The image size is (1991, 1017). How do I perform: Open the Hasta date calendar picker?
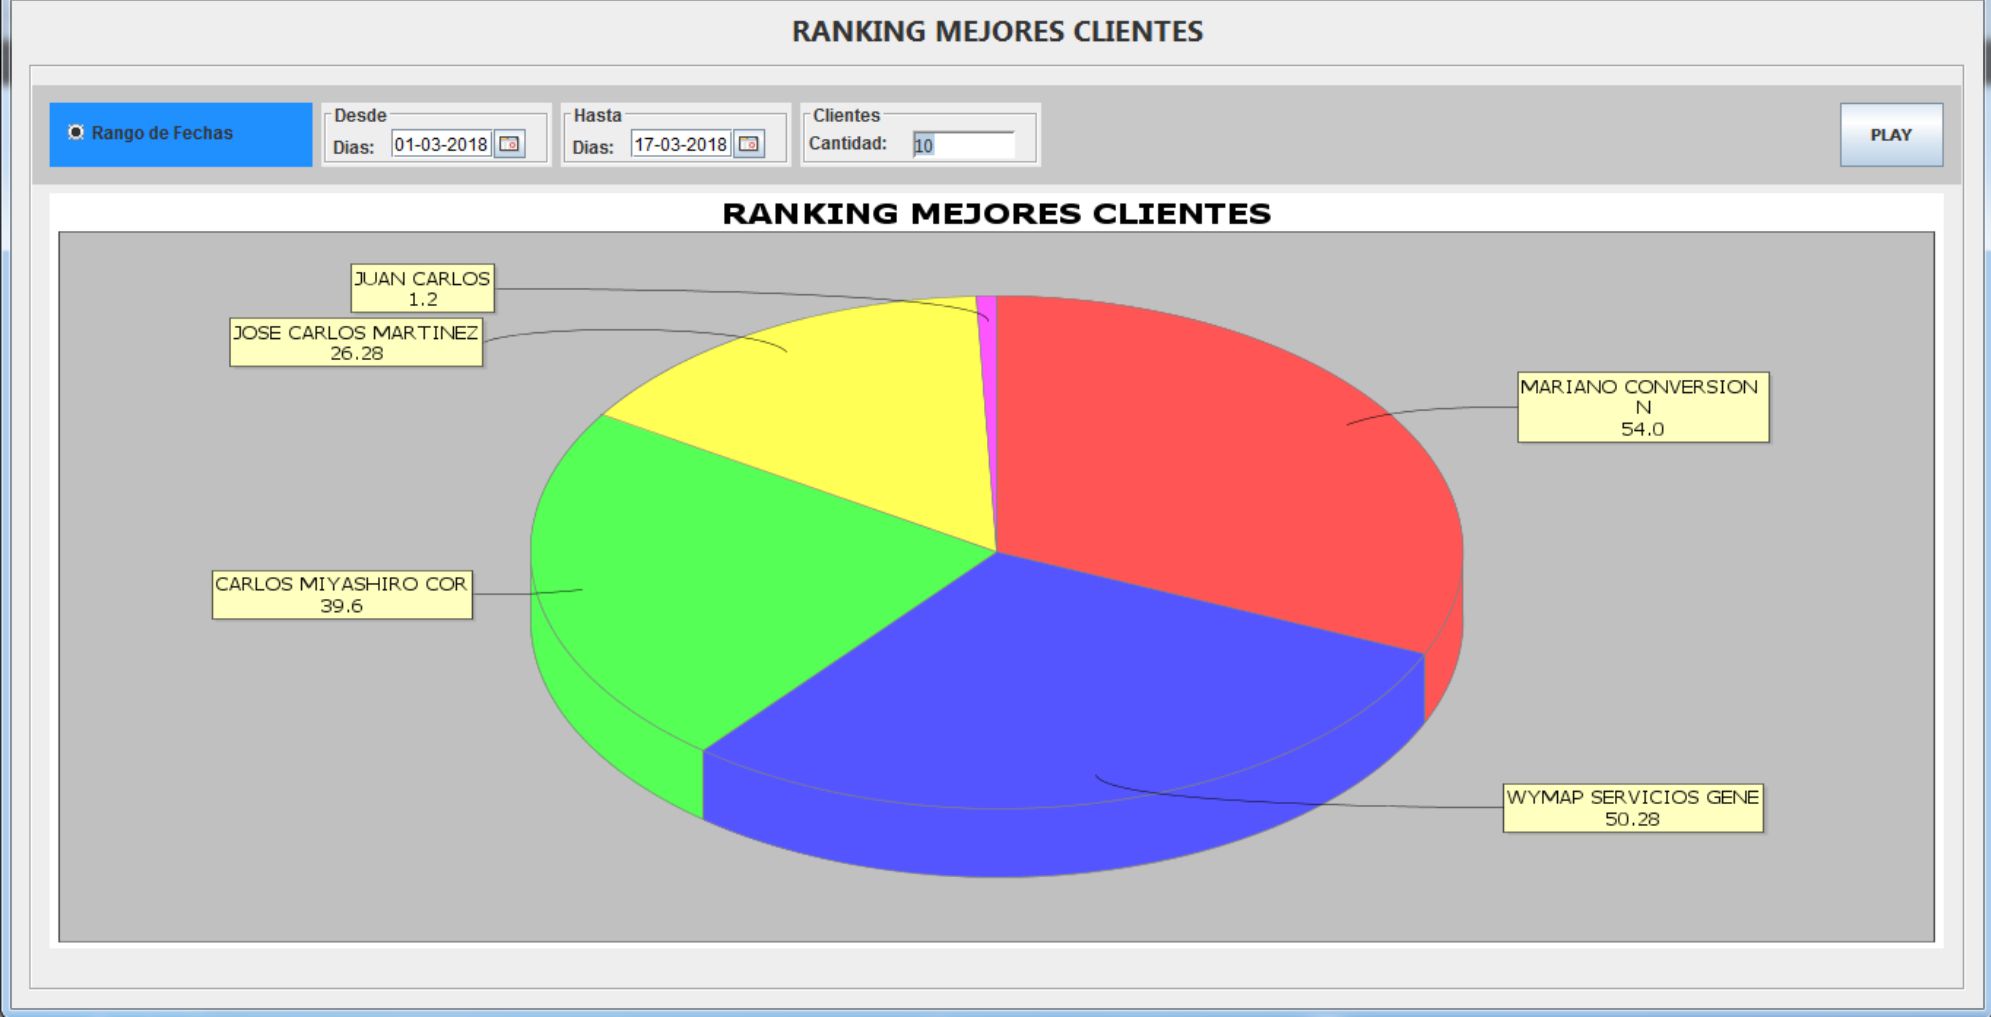748,144
